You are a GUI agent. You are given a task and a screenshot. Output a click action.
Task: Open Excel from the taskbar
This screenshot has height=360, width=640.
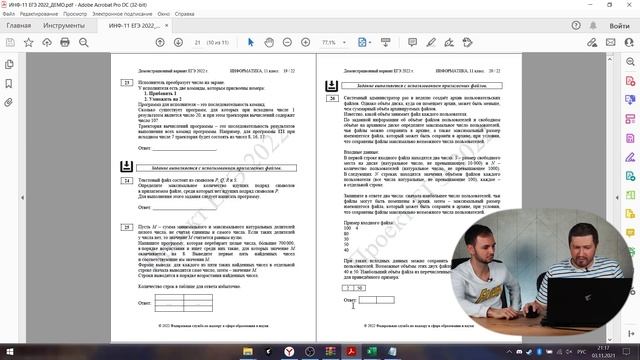(x=372, y=351)
